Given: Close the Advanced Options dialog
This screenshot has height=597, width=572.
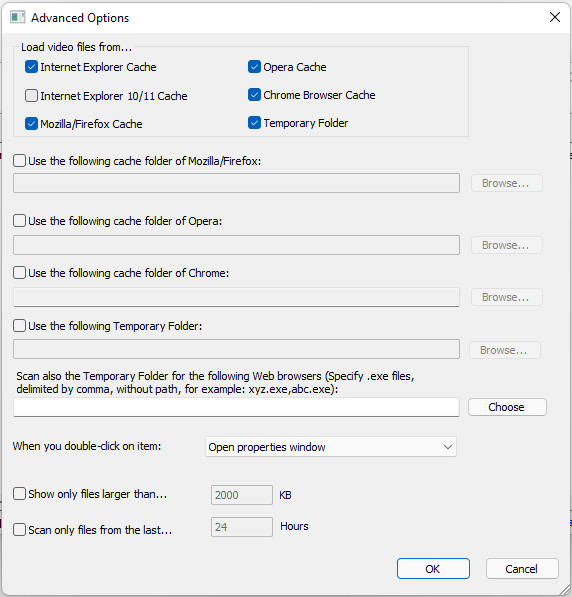Looking at the screenshot, I should (554, 17).
